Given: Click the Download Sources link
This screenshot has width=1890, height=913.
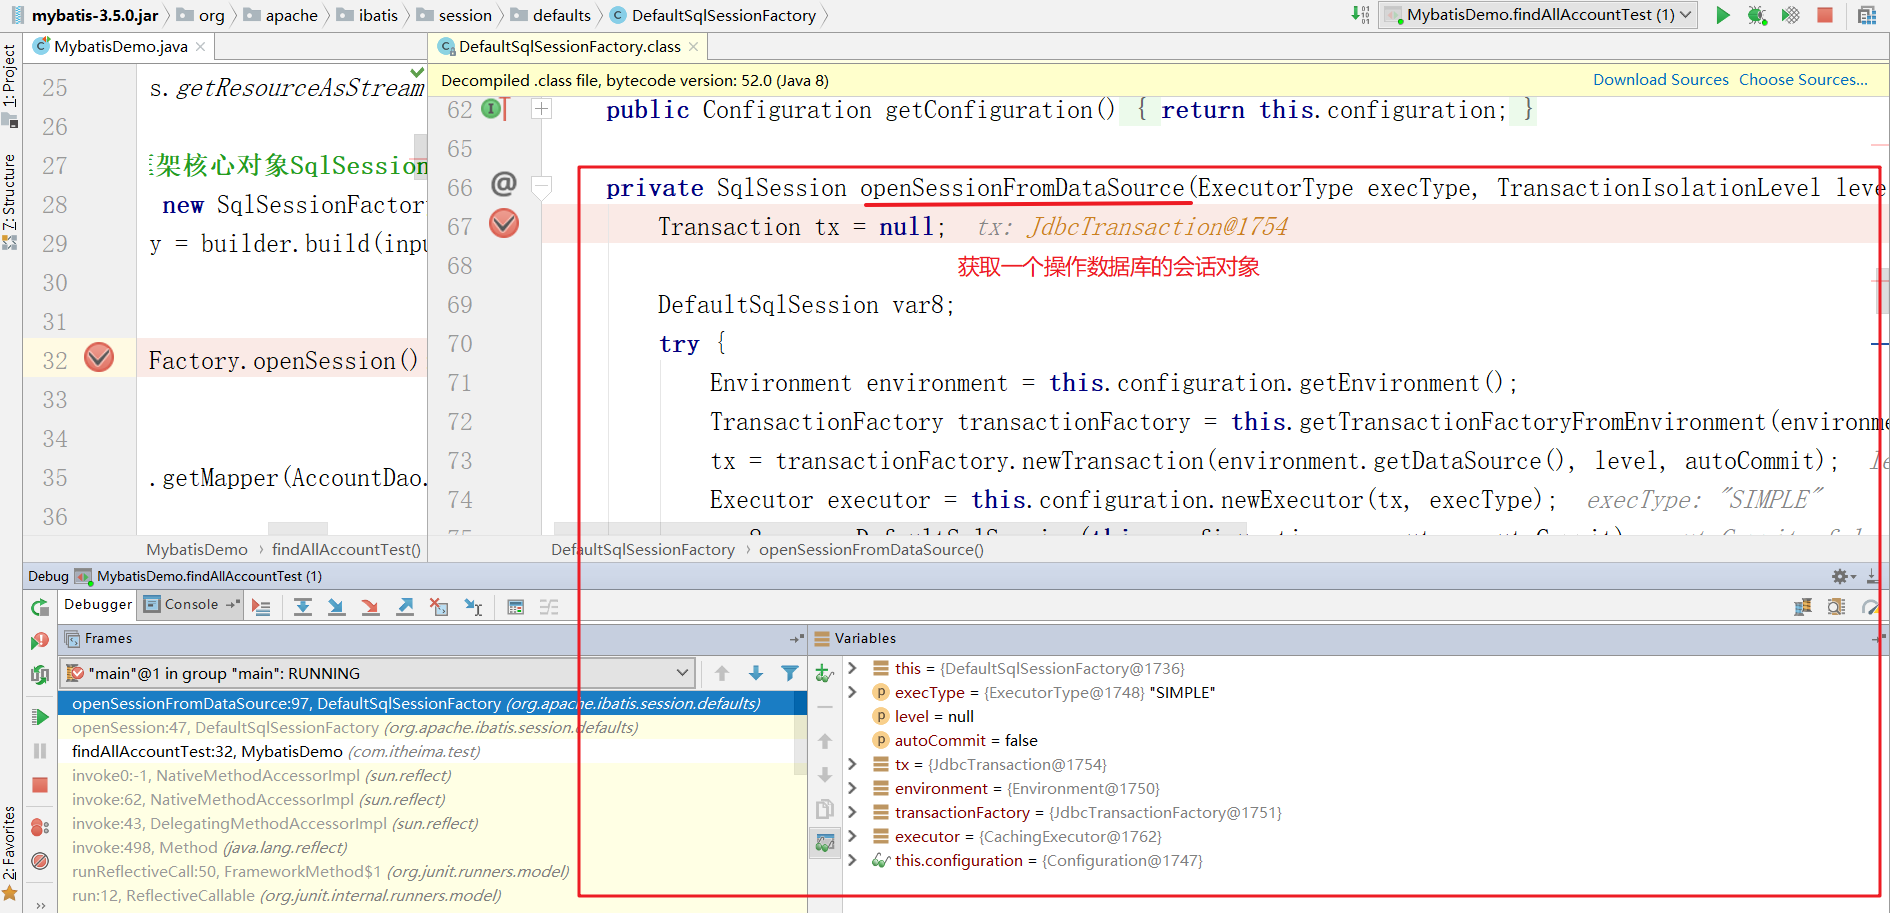Looking at the screenshot, I should pyautogui.click(x=1660, y=80).
